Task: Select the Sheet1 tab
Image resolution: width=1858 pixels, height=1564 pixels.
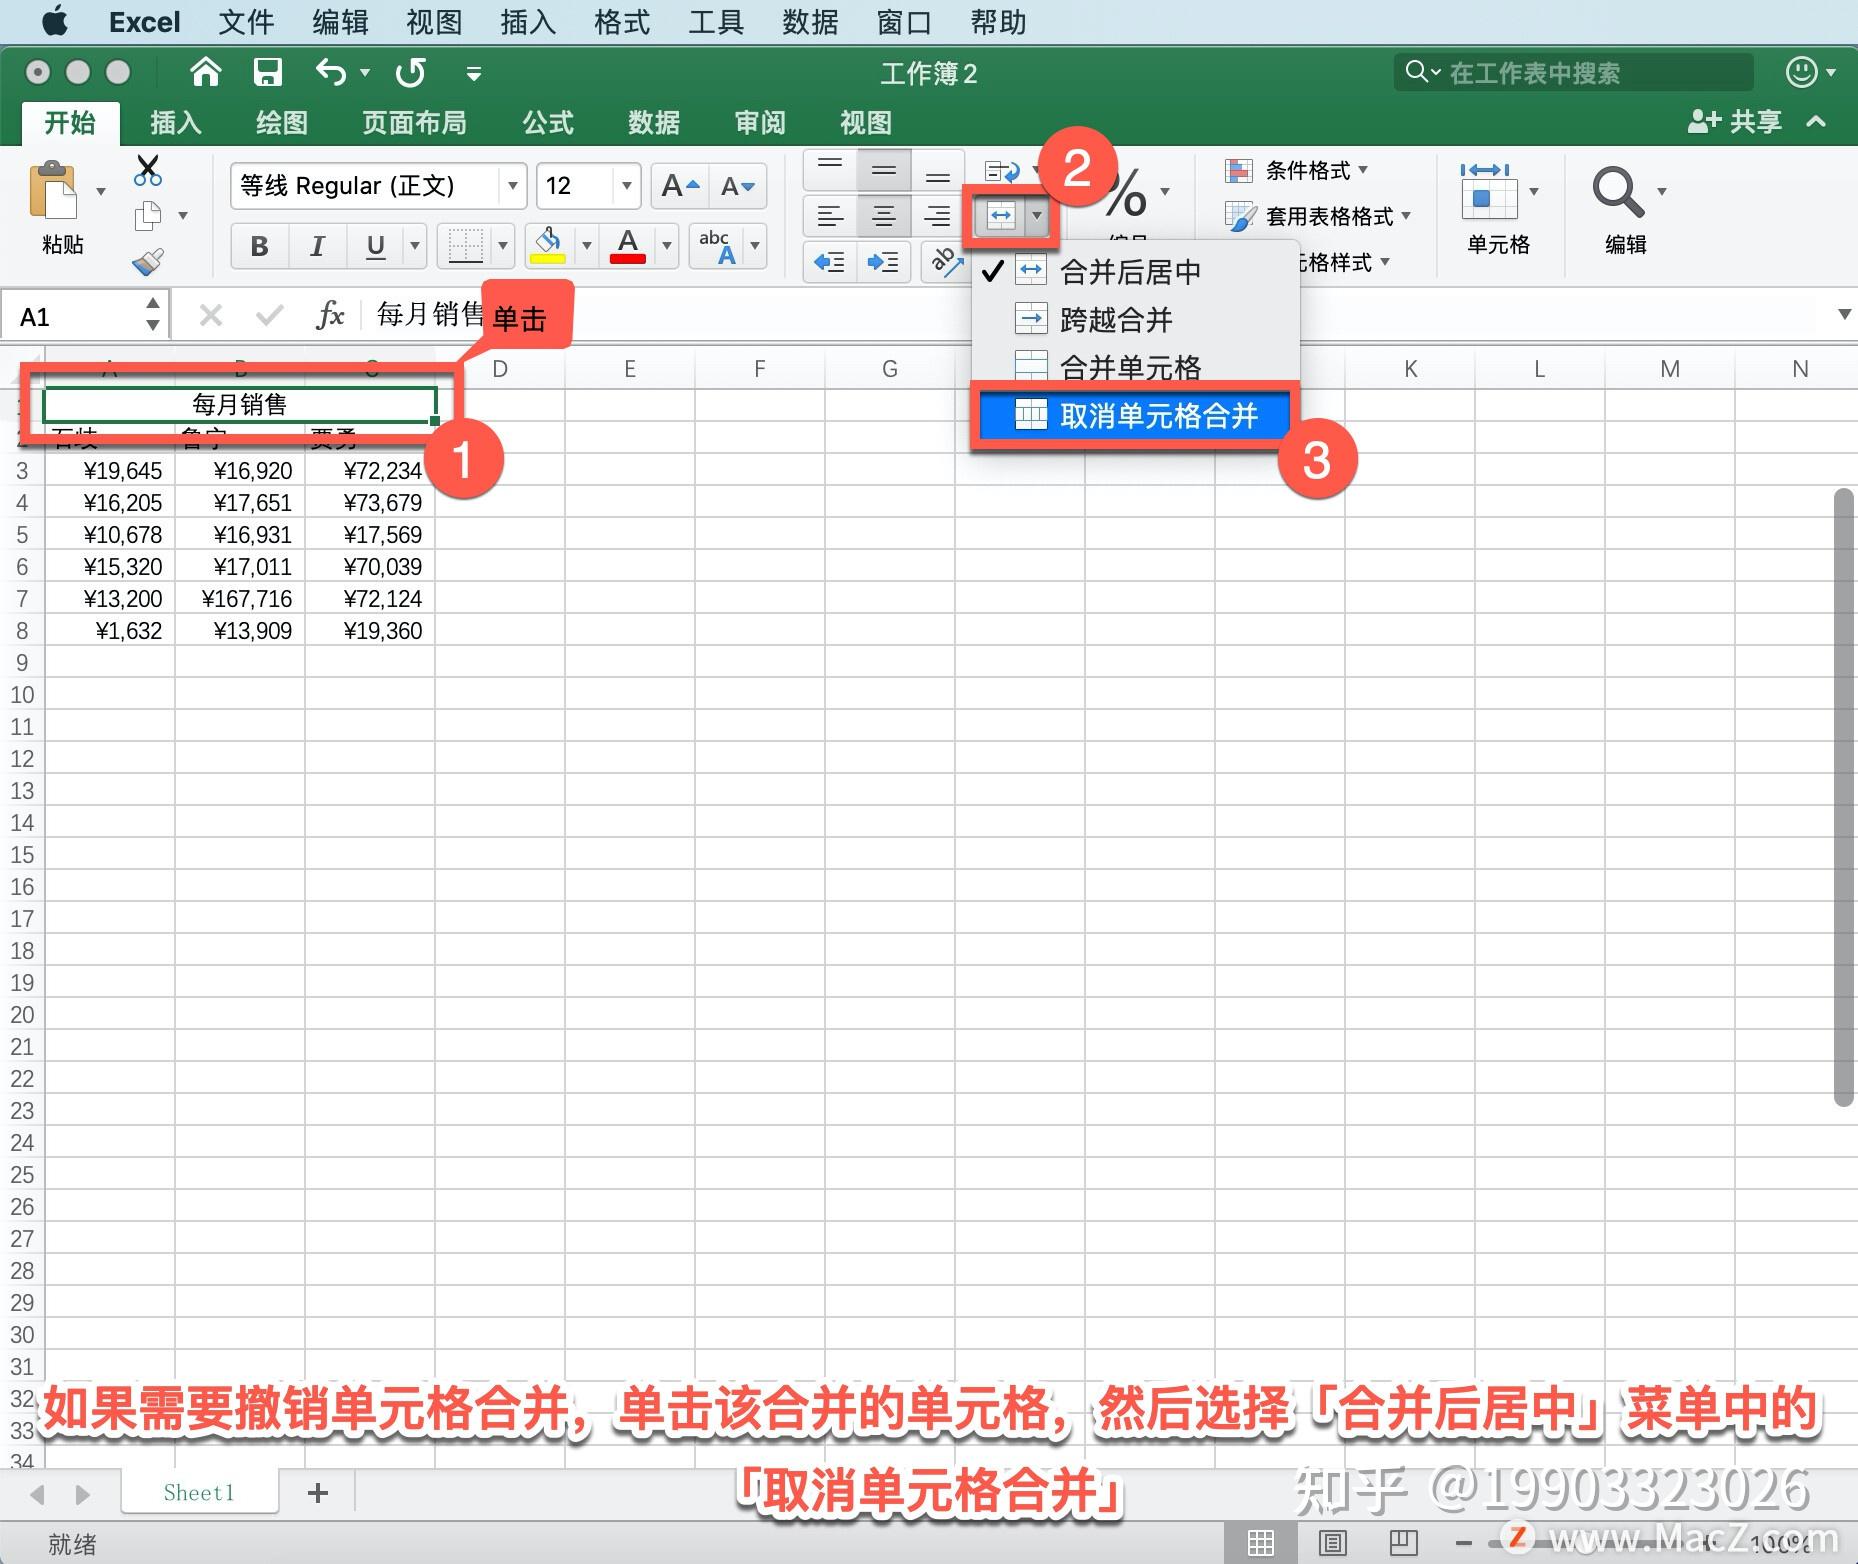Action: pos(199,1493)
